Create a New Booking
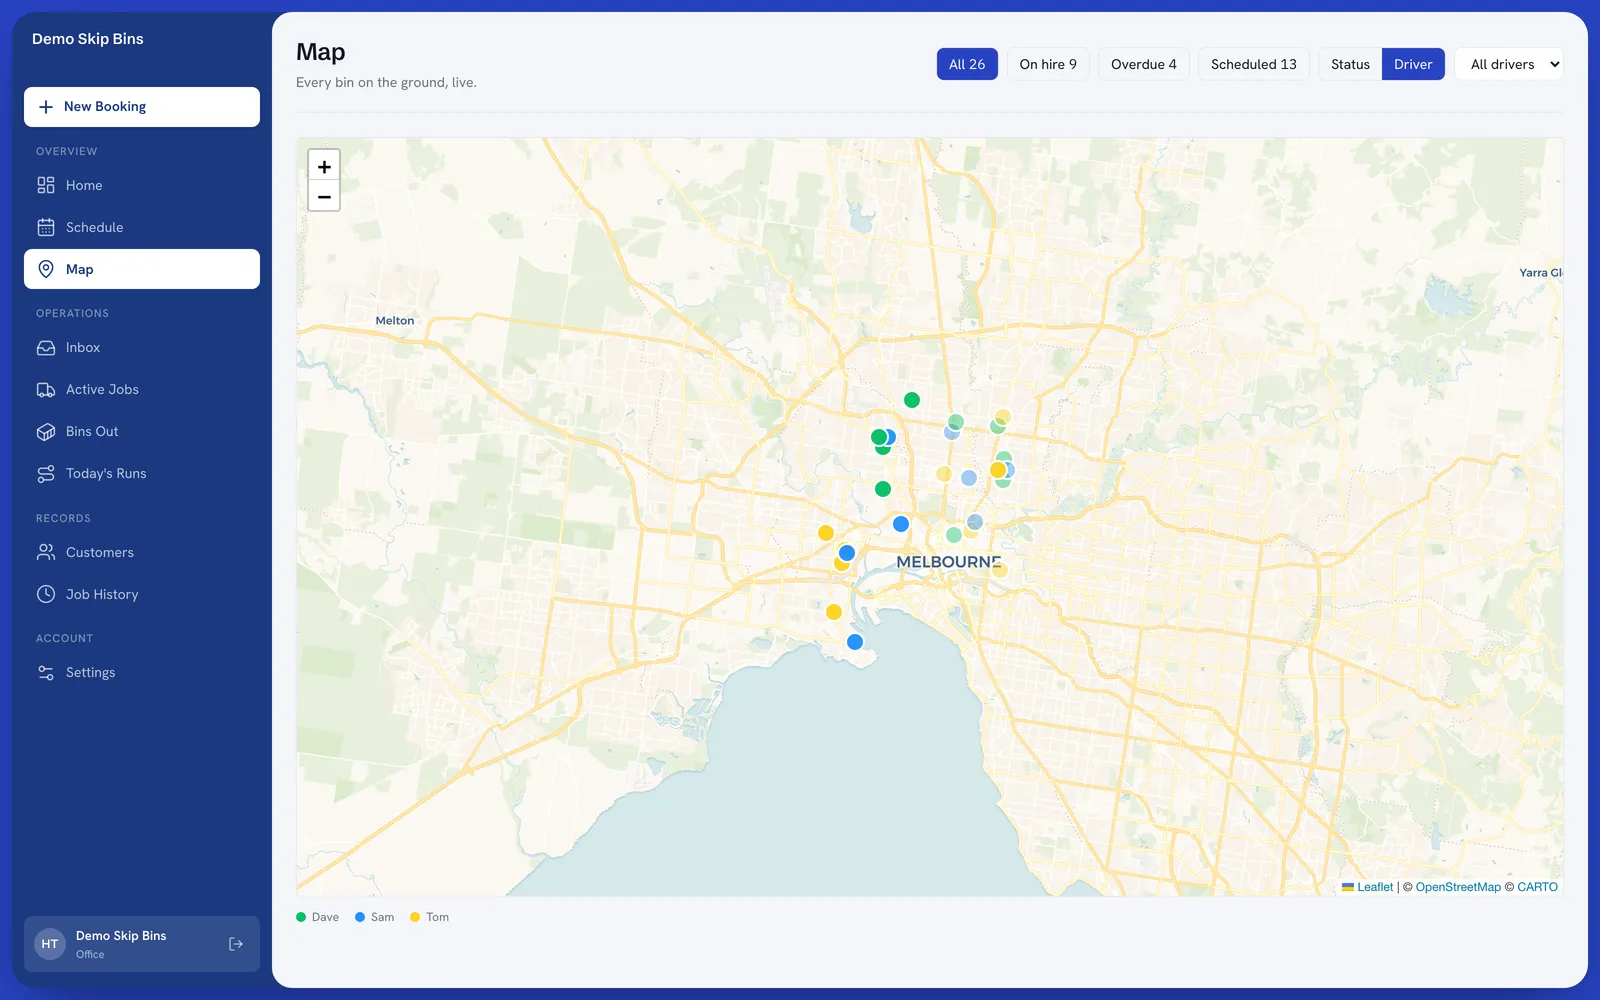 coord(142,107)
